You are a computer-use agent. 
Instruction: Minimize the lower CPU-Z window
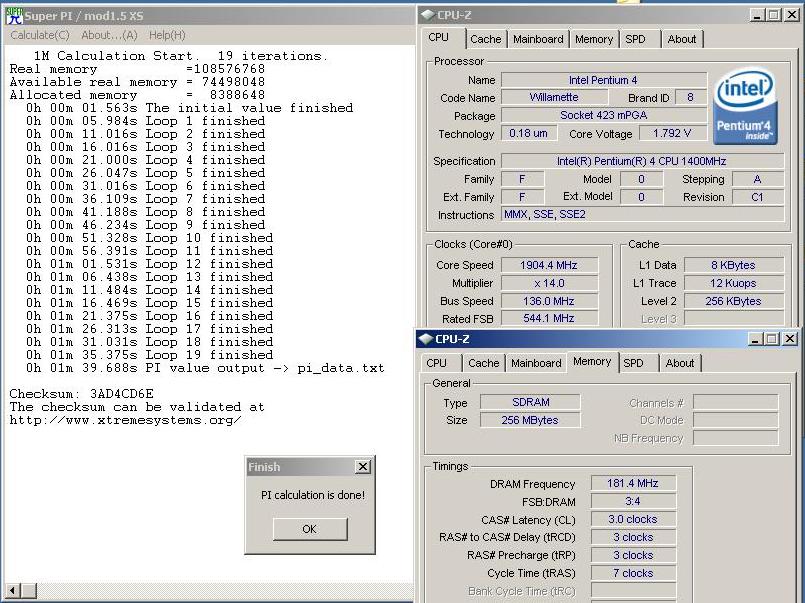(x=755, y=339)
